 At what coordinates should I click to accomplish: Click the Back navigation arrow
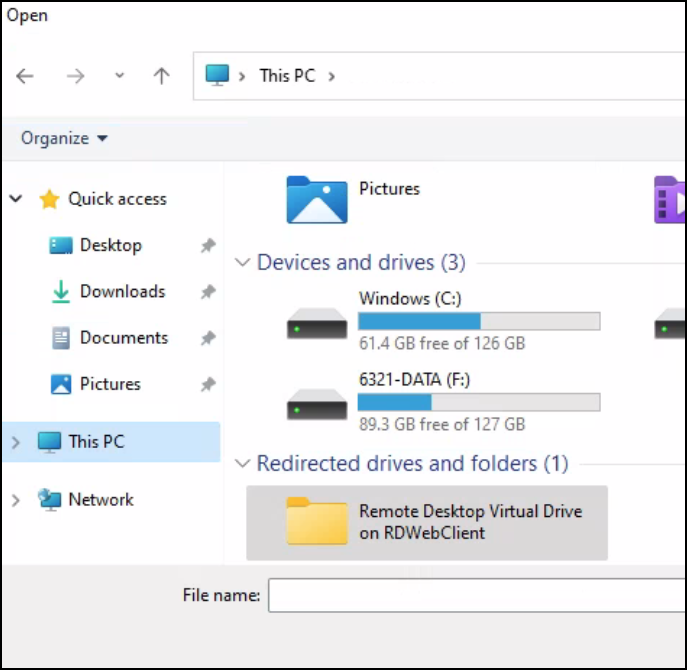click(x=25, y=76)
